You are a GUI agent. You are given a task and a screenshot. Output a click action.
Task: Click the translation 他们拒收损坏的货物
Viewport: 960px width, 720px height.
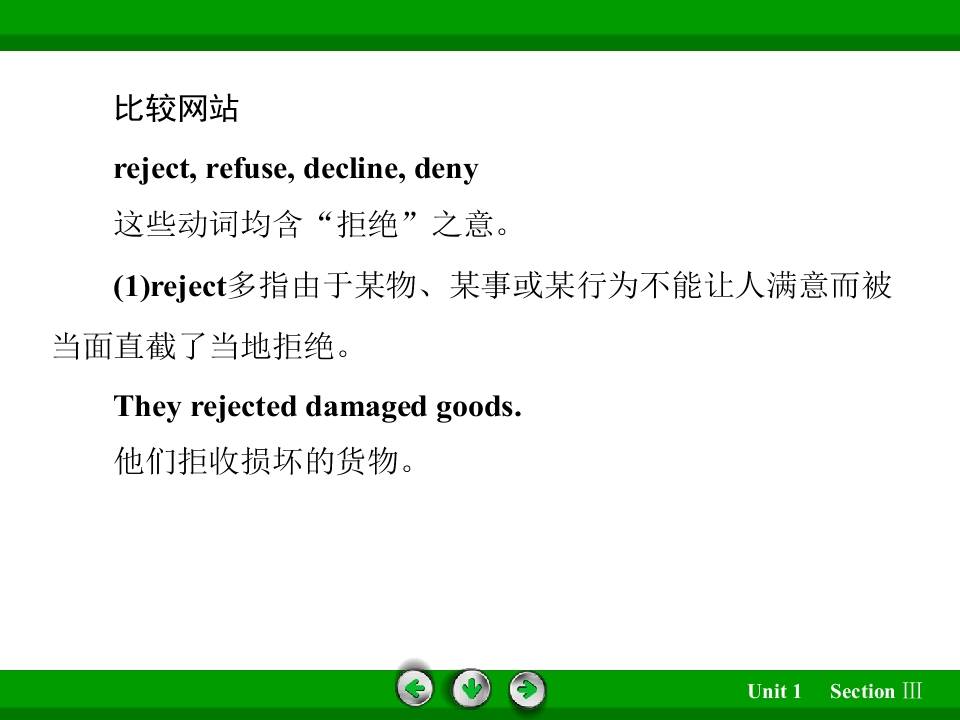click(264, 461)
